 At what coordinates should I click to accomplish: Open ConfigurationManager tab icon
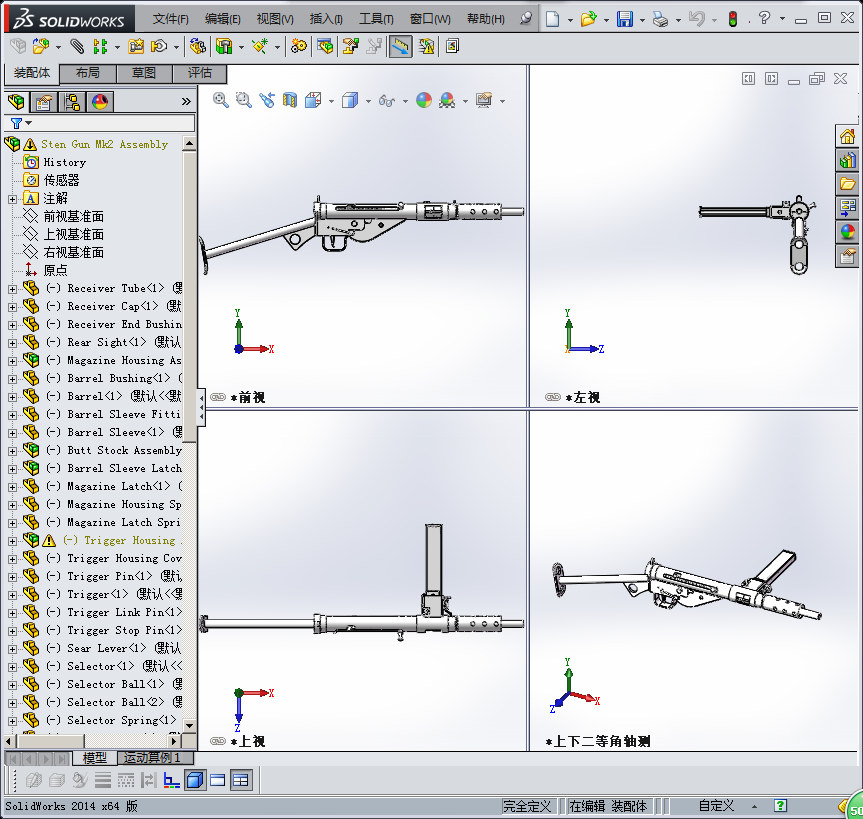click(72, 102)
